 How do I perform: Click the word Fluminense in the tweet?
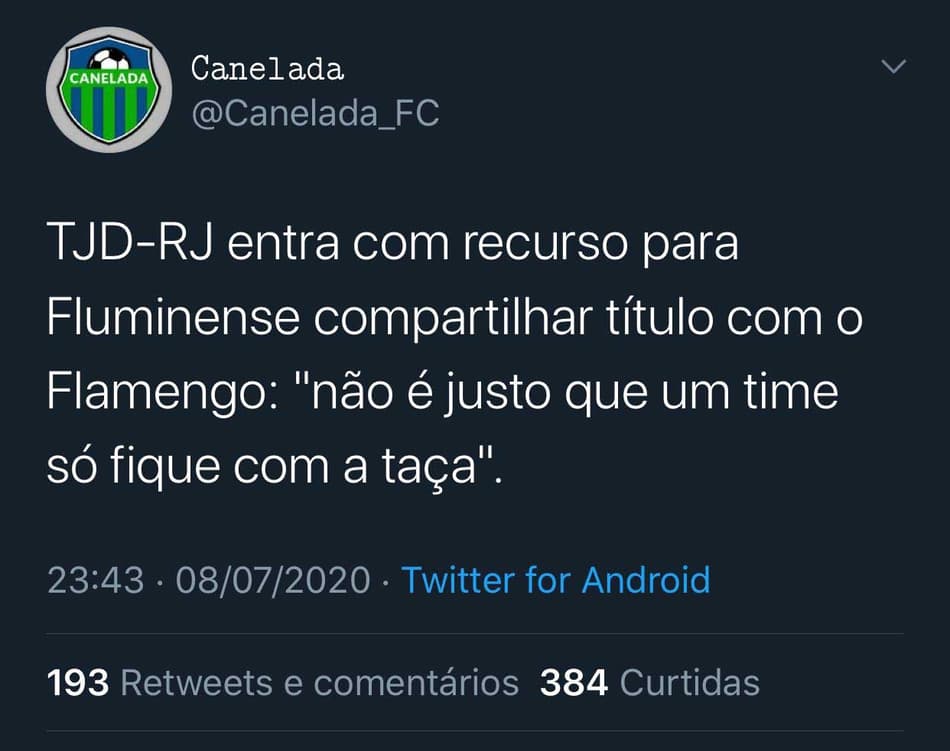coord(173,317)
